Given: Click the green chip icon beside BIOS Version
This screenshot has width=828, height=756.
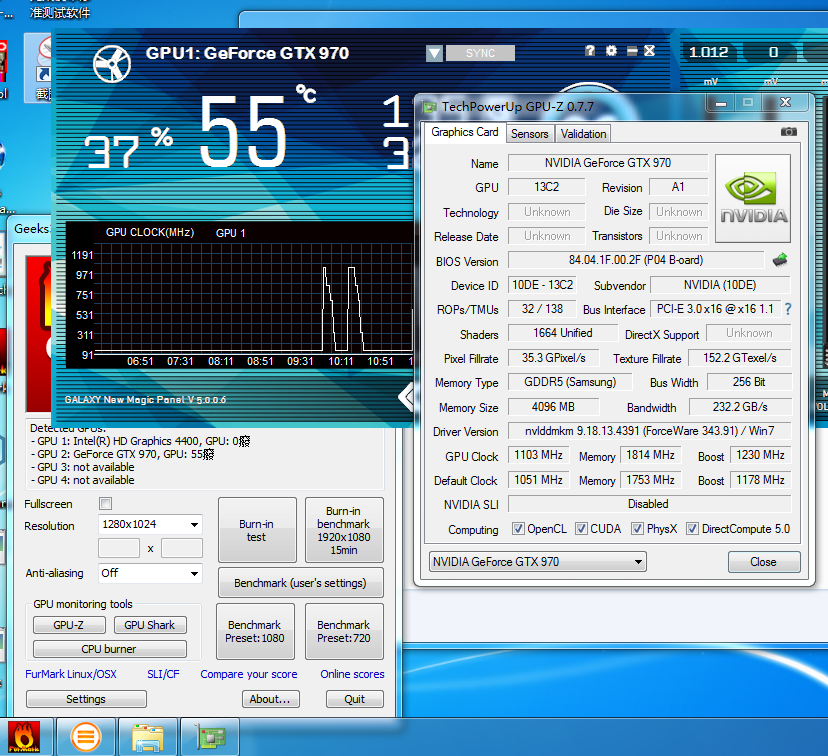Looking at the screenshot, I should coord(778,259).
